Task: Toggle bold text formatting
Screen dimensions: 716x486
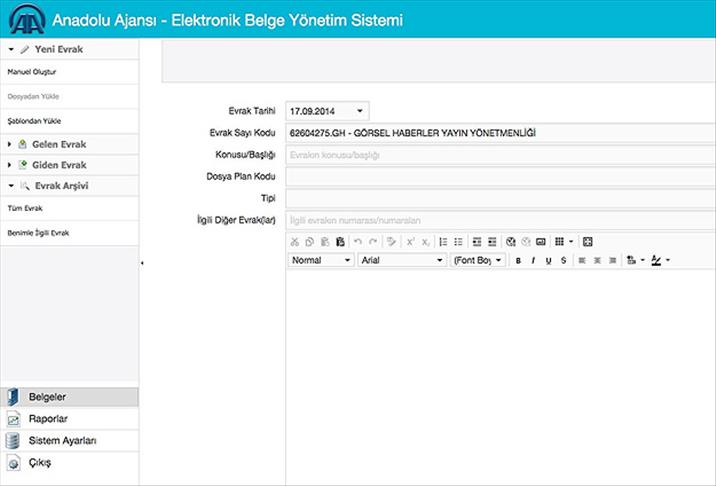Action: 518,260
